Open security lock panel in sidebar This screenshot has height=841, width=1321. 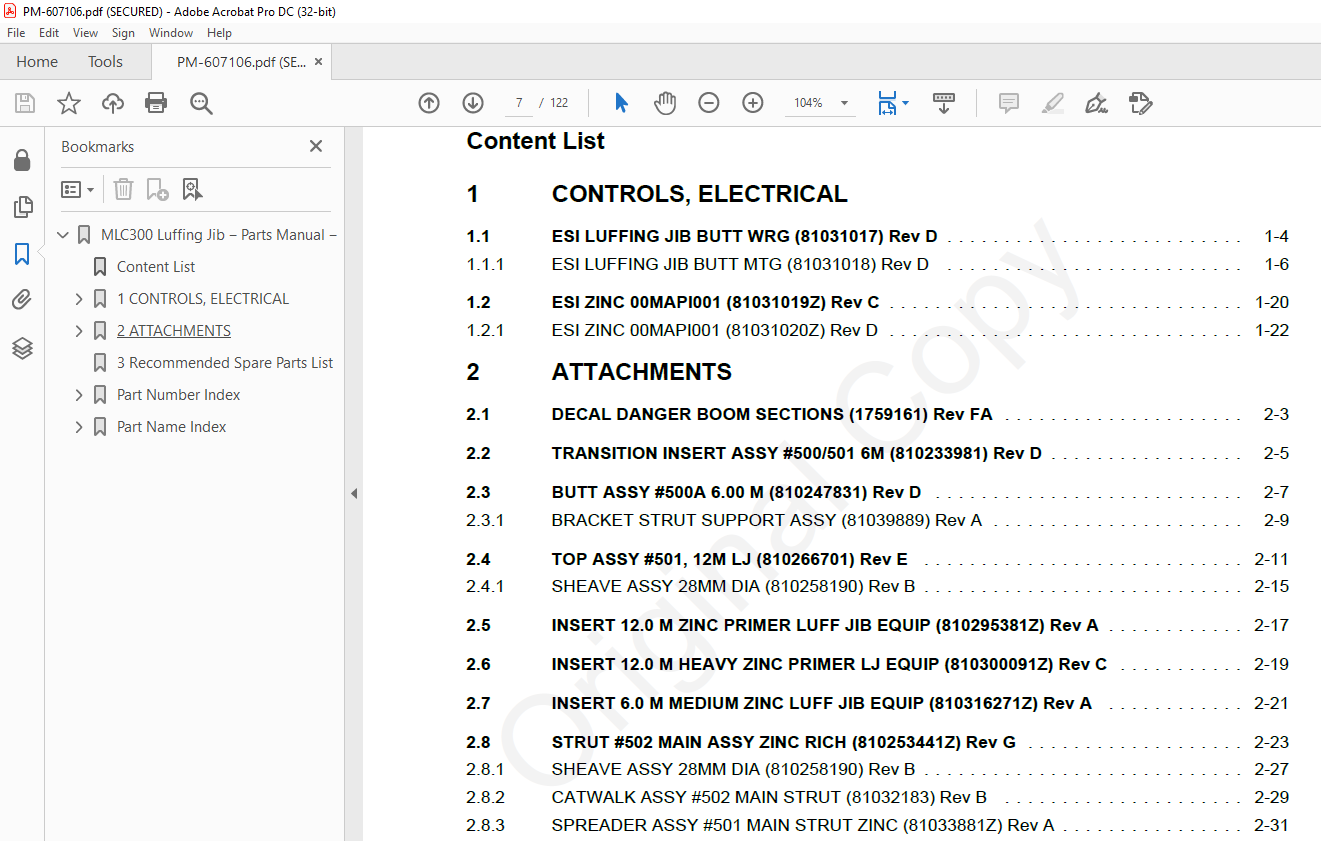[22, 160]
